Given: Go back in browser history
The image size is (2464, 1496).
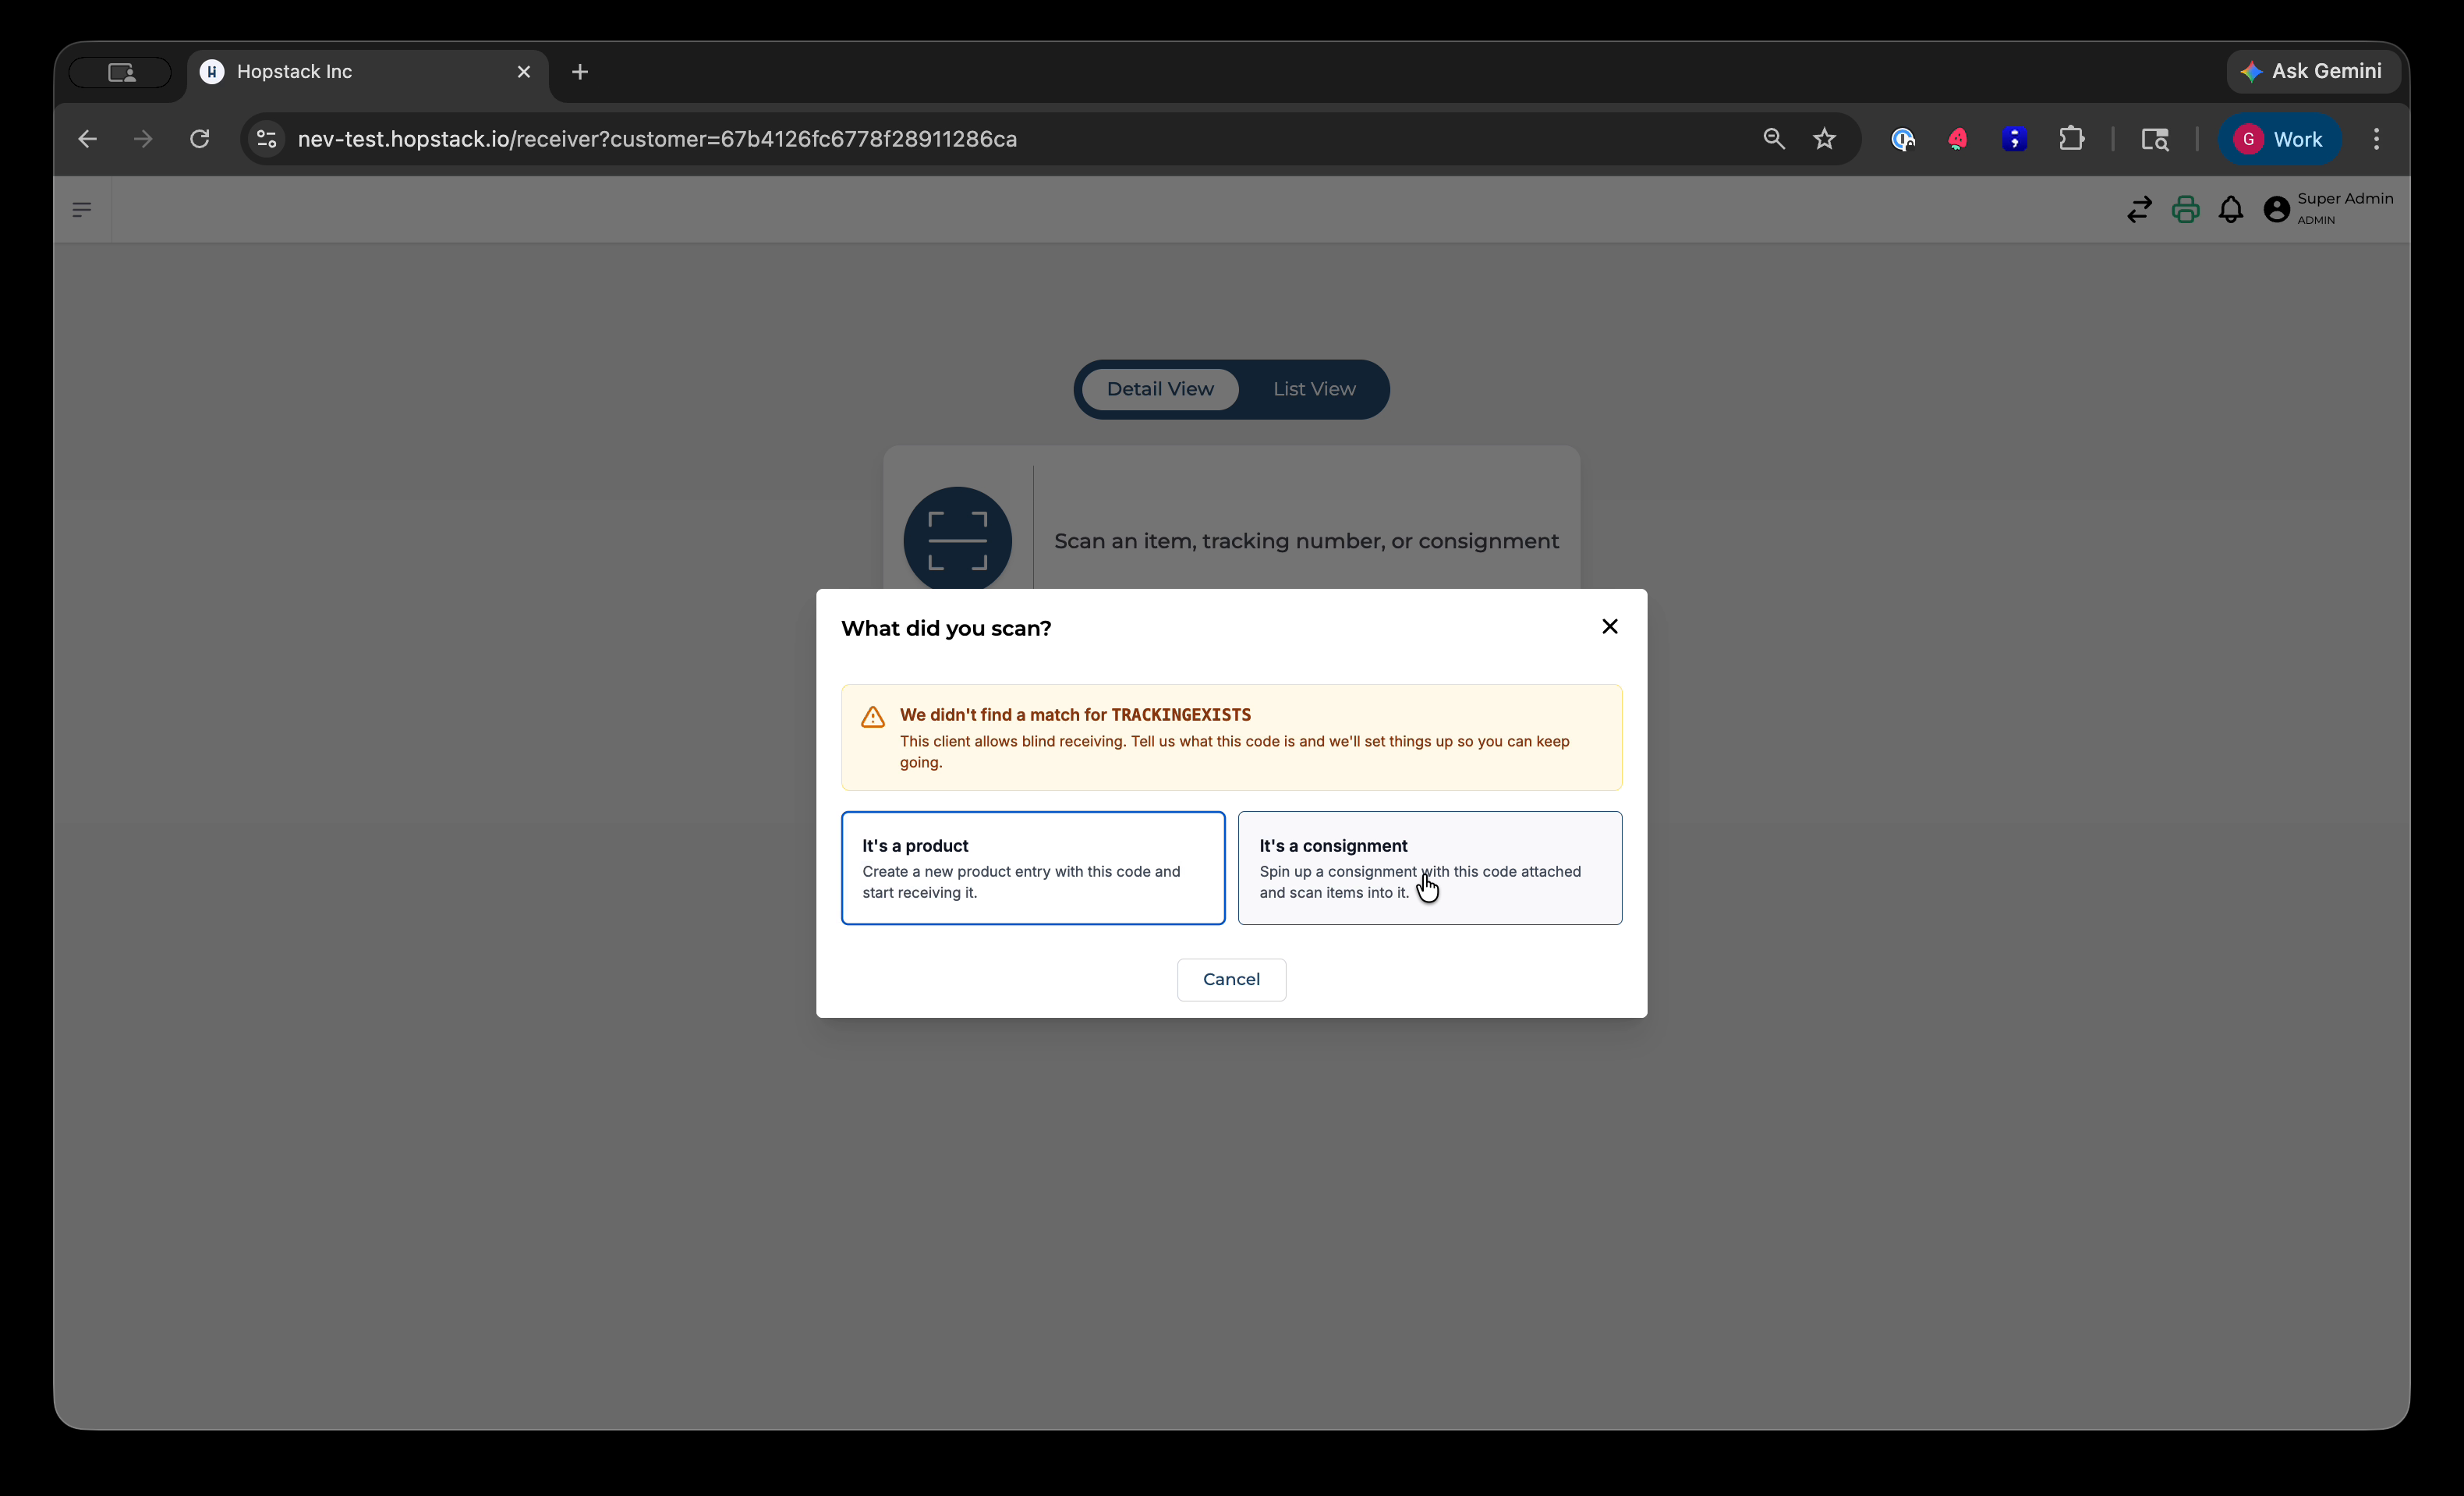Looking at the screenshot, I should (x=88, y=139).
